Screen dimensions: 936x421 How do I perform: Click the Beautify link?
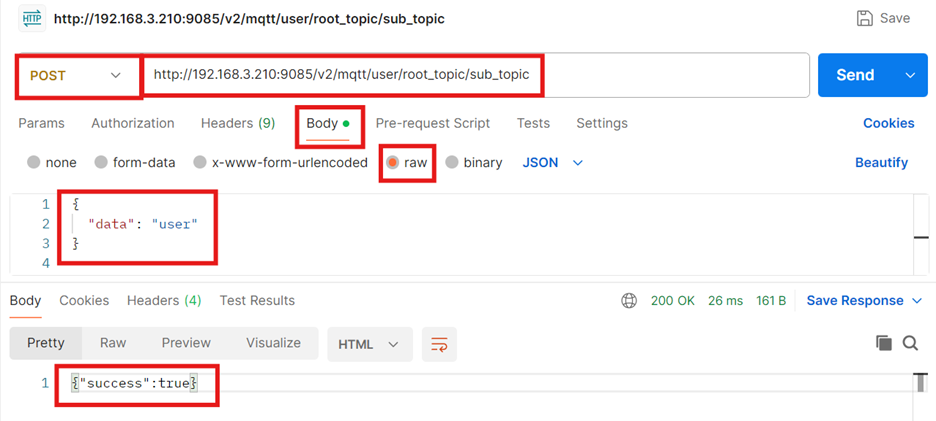pos(881,162)
